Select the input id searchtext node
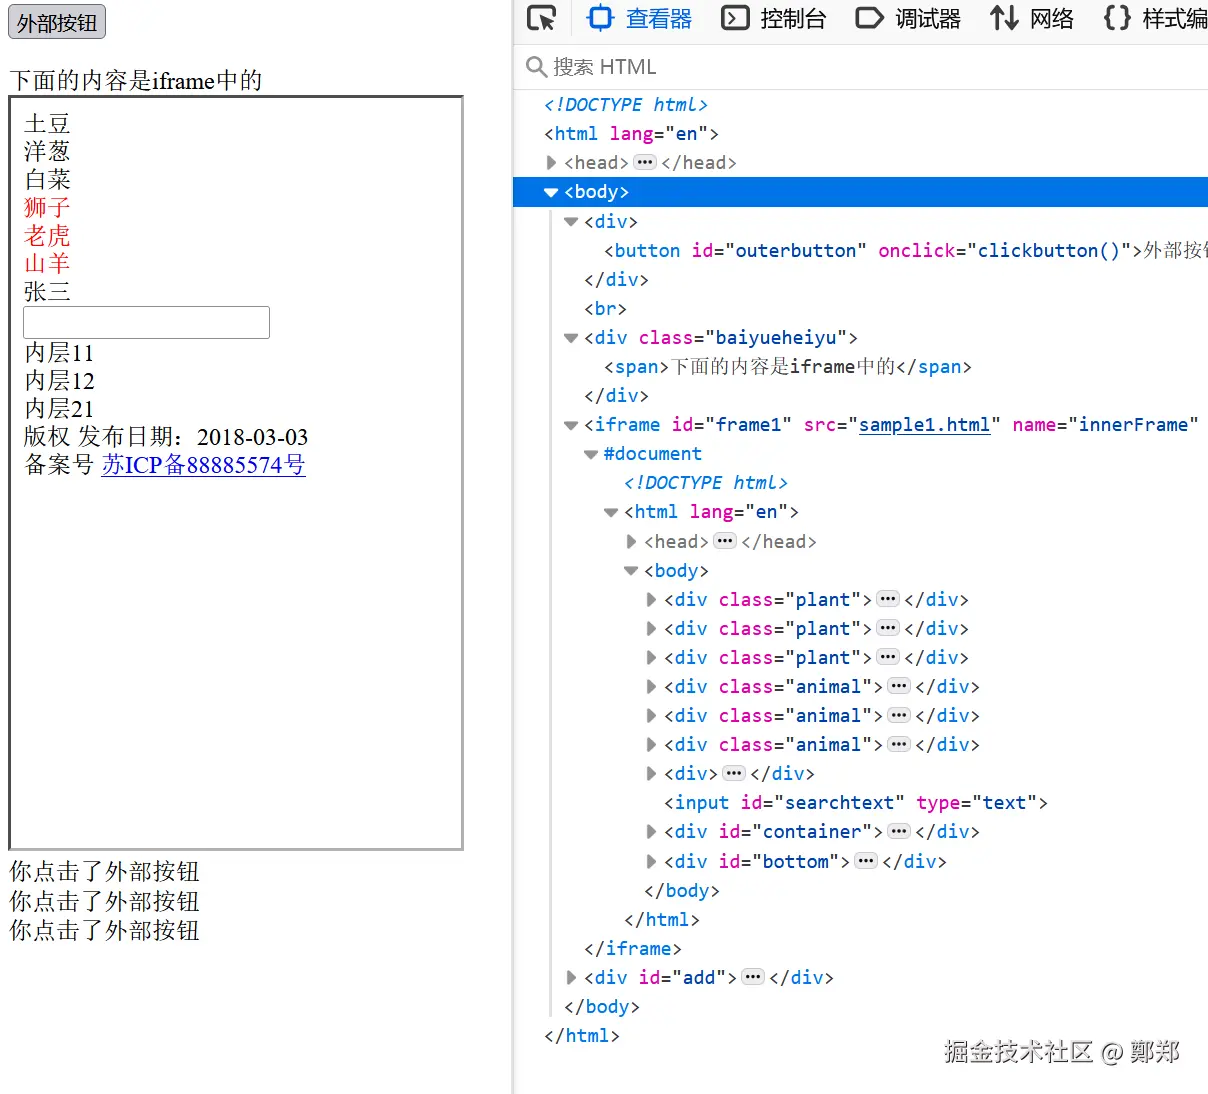The width and height of the screenshot is (1208, 1094). (856, 803)
